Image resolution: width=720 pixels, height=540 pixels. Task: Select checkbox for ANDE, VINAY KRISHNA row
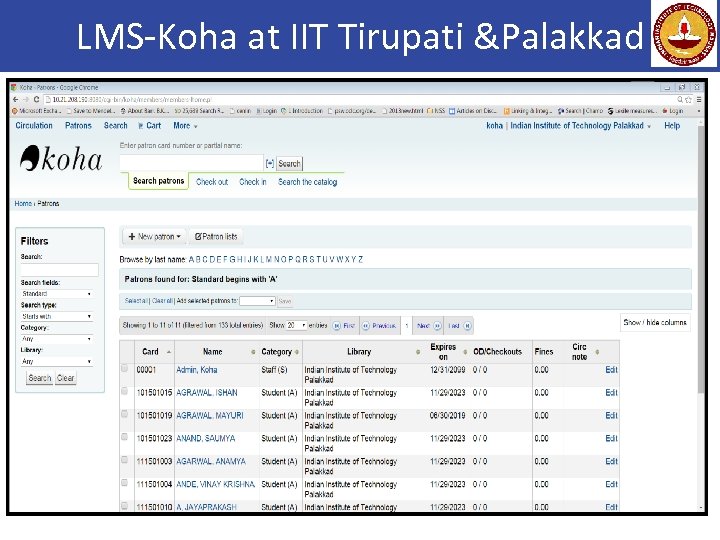click(x=124, y=483)
